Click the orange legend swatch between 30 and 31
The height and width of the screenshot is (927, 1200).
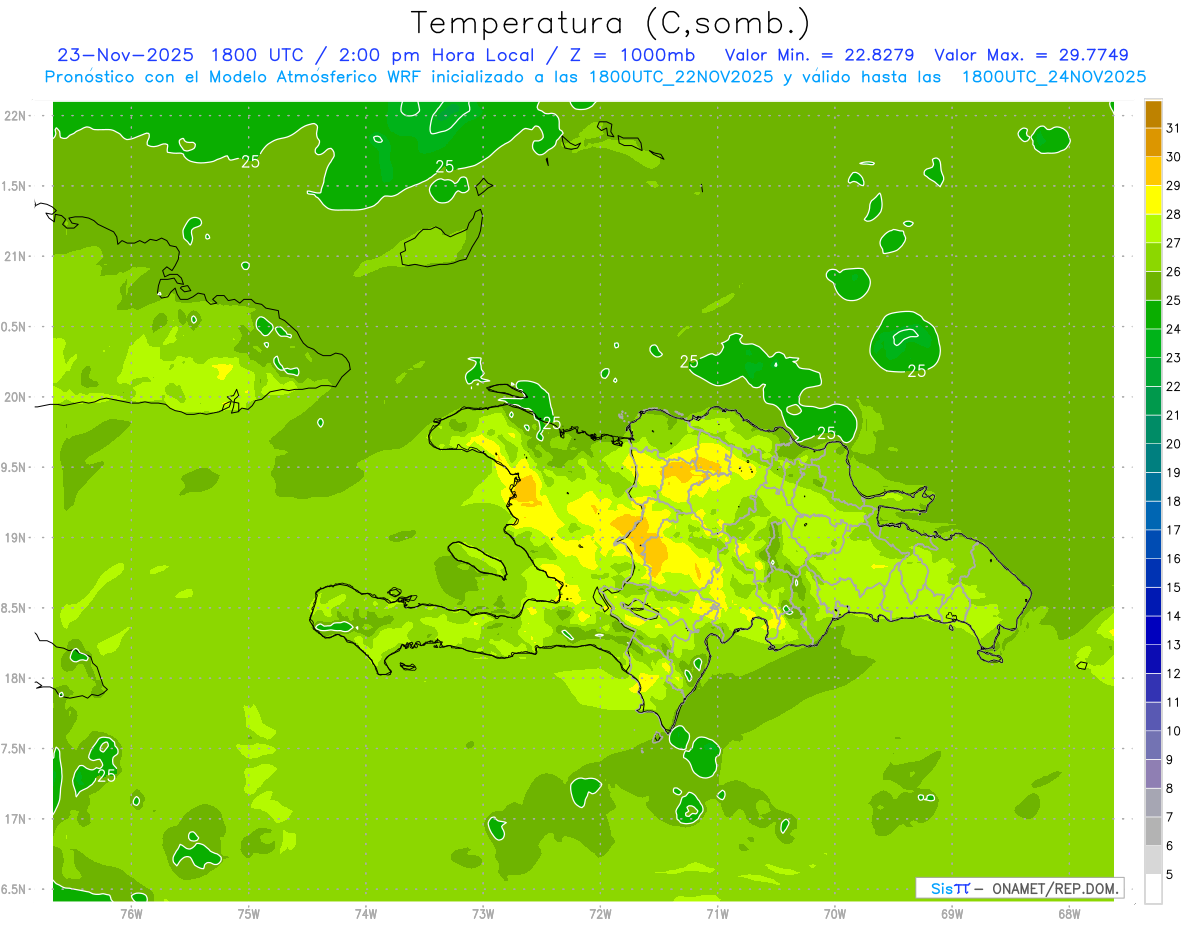pos(1153,143)
